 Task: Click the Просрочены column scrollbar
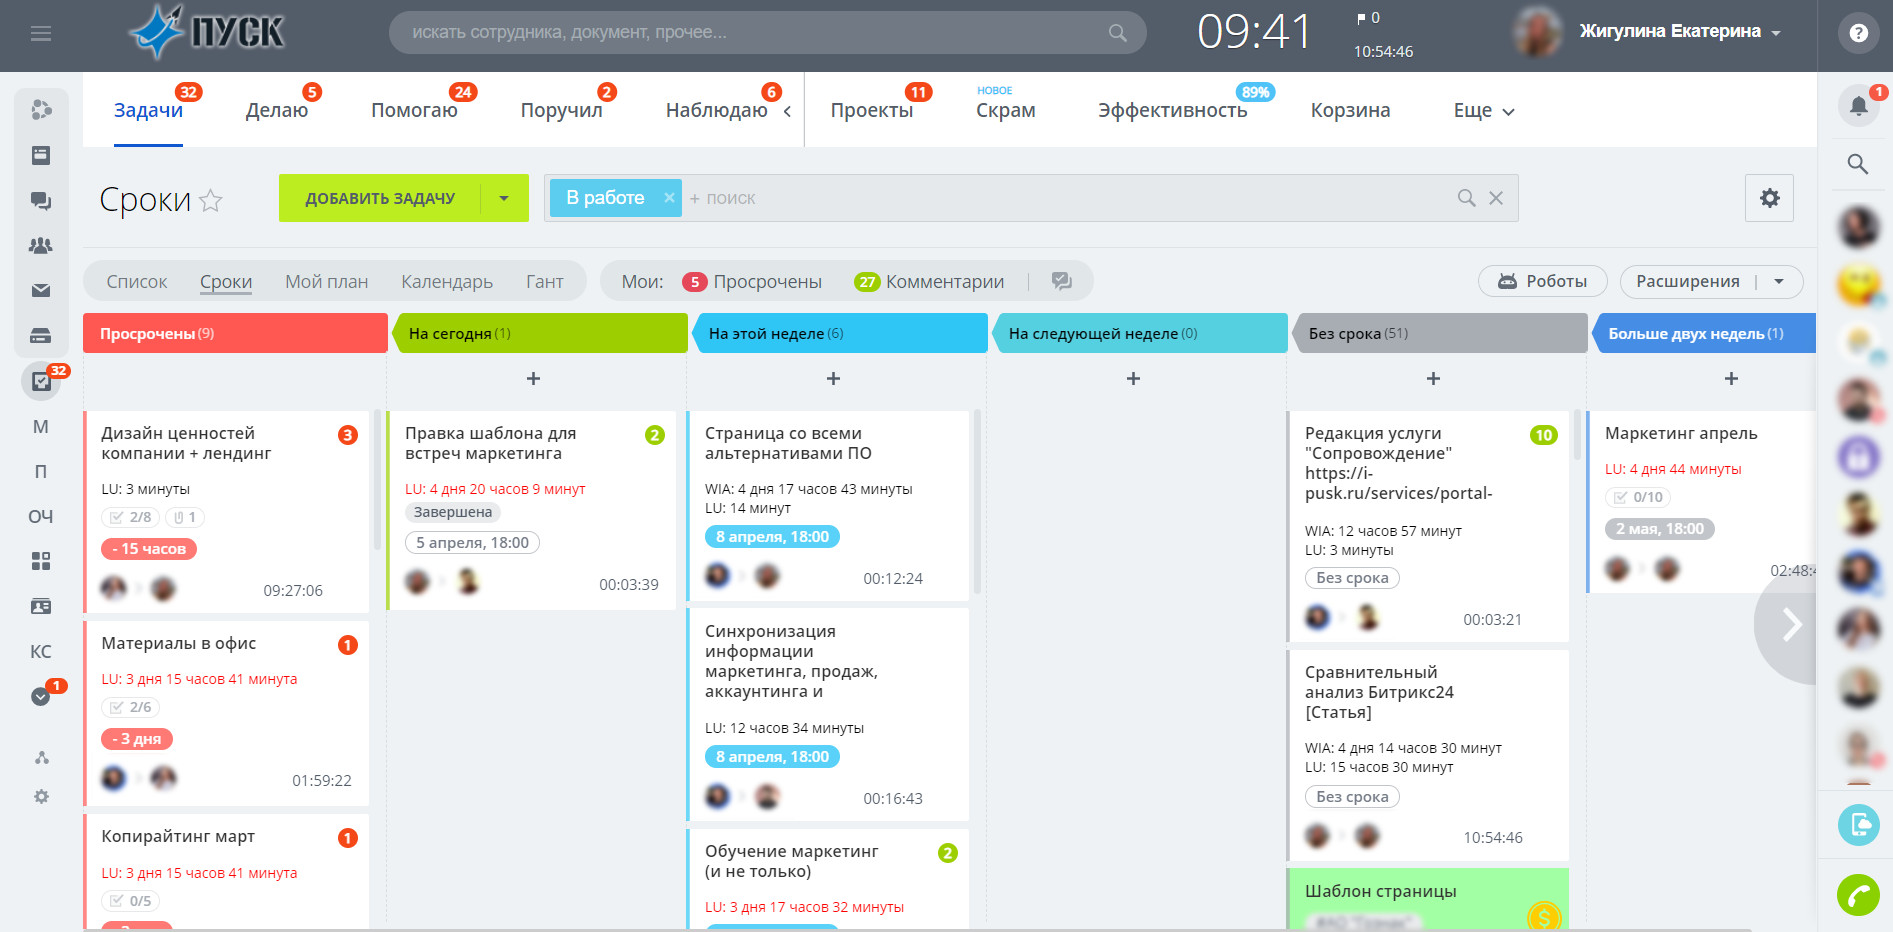(377, 481)
